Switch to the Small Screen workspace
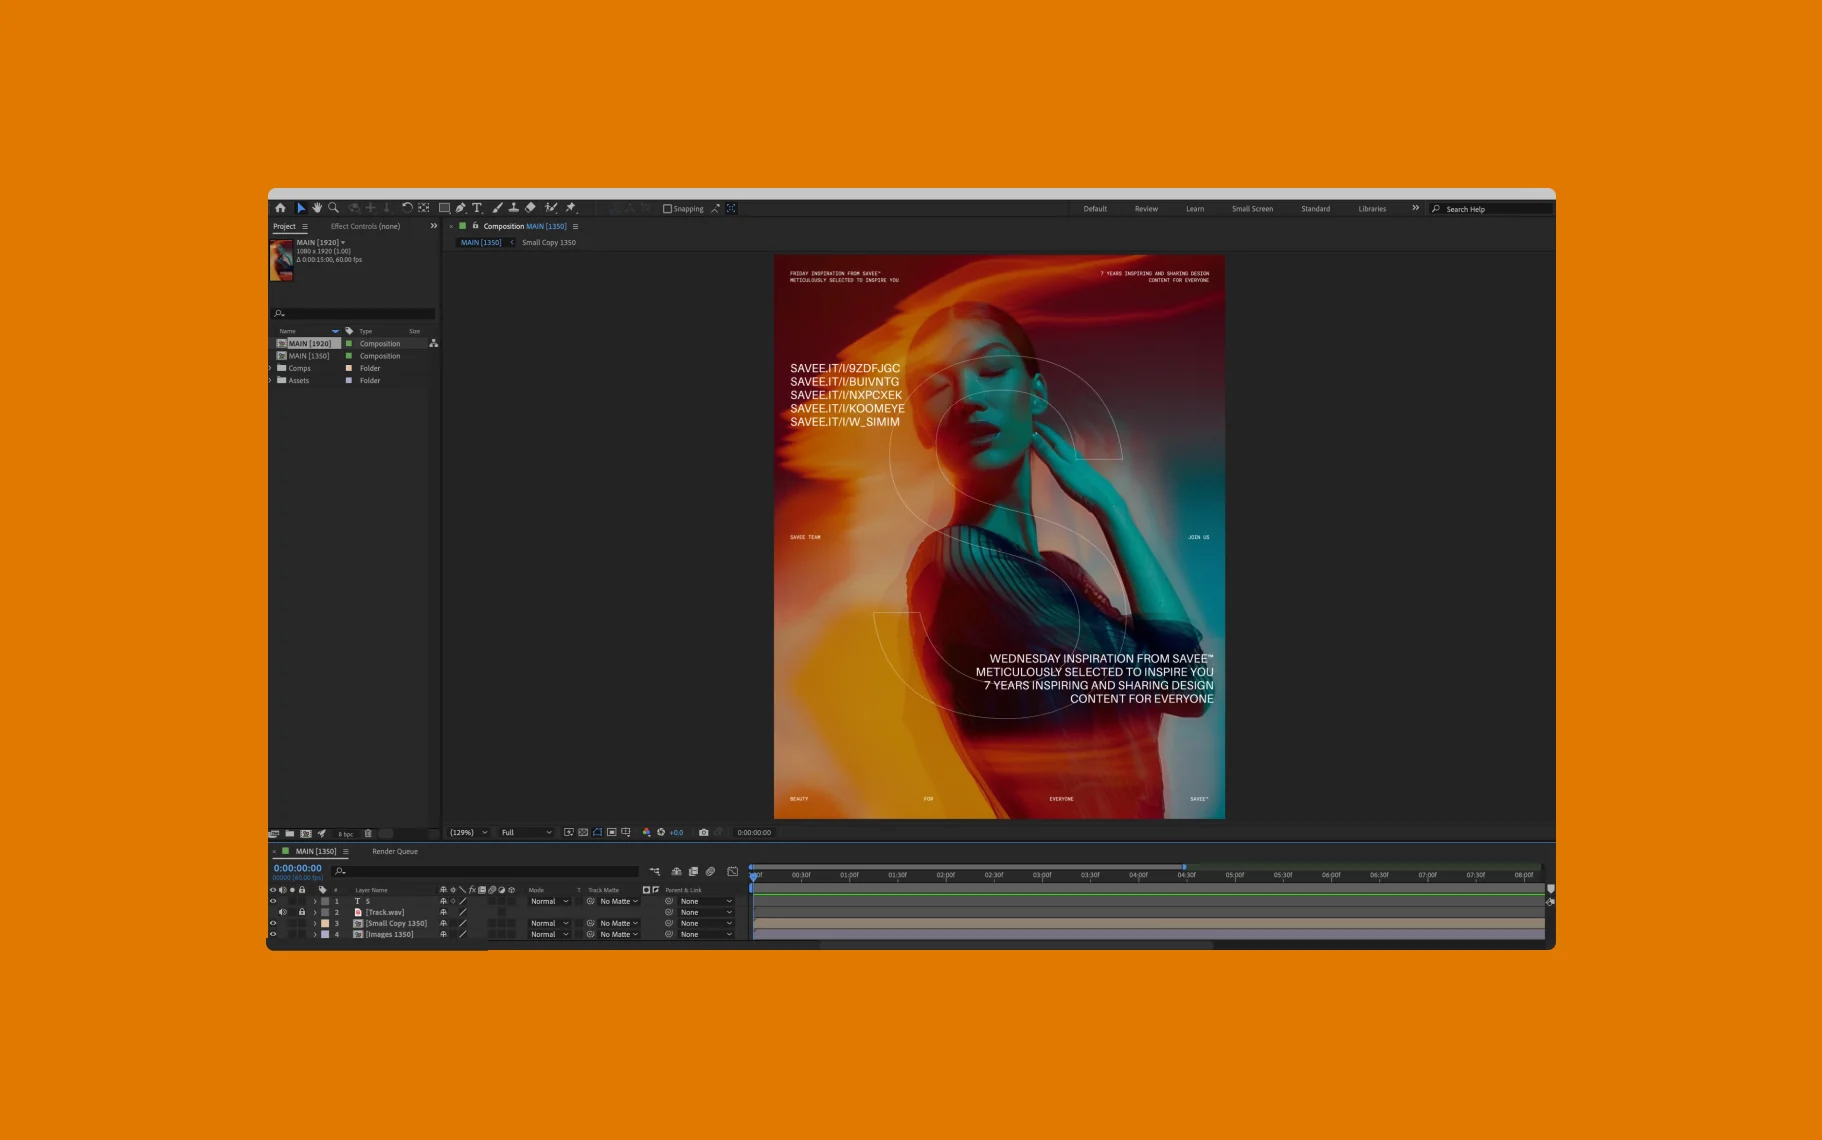Viewport: 1822px width, 1140px height. [x=1252, y=209]
